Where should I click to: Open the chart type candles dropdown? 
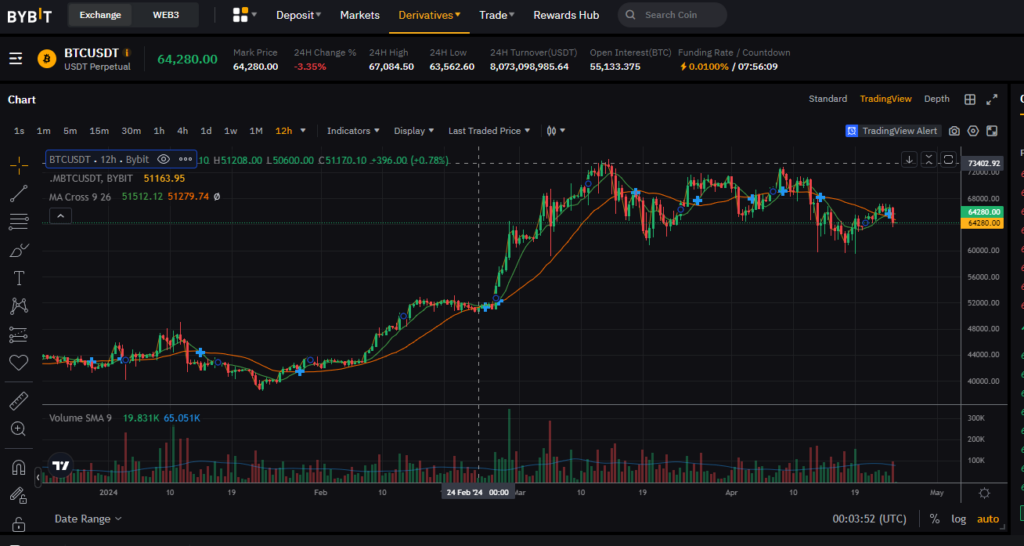pyautogui.click(x=556, y=131)
